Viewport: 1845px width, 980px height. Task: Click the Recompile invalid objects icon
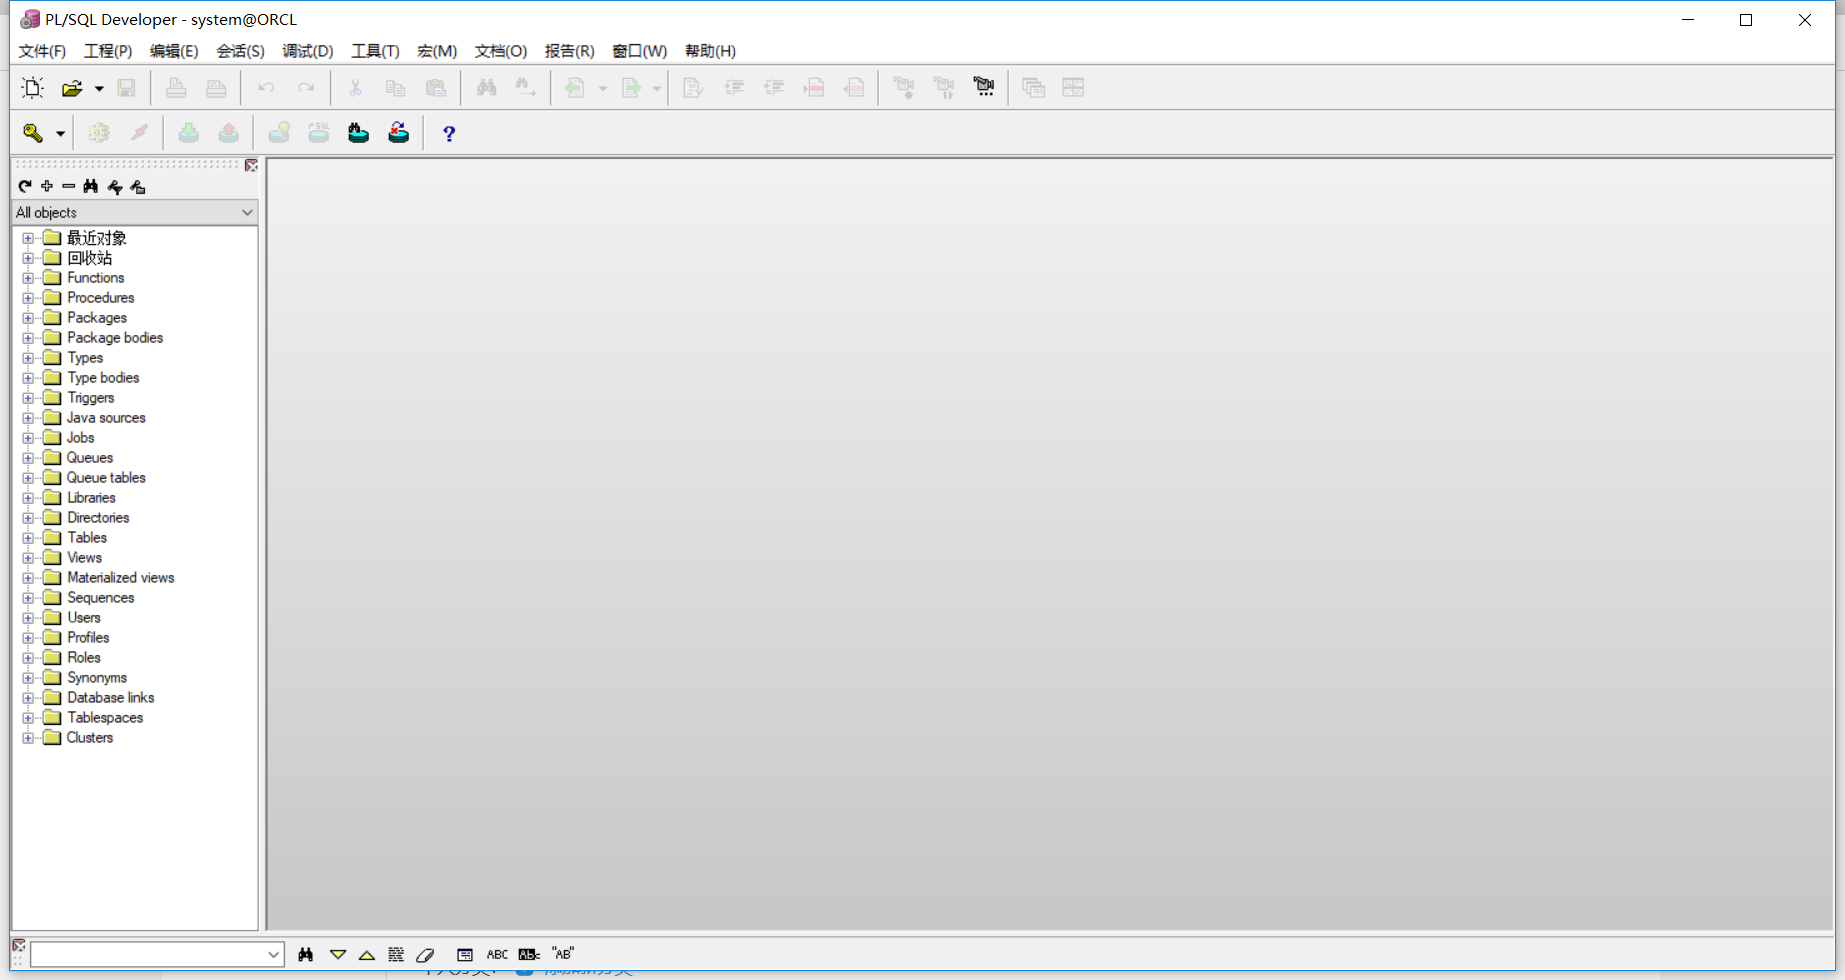click(x=399, y=133)
